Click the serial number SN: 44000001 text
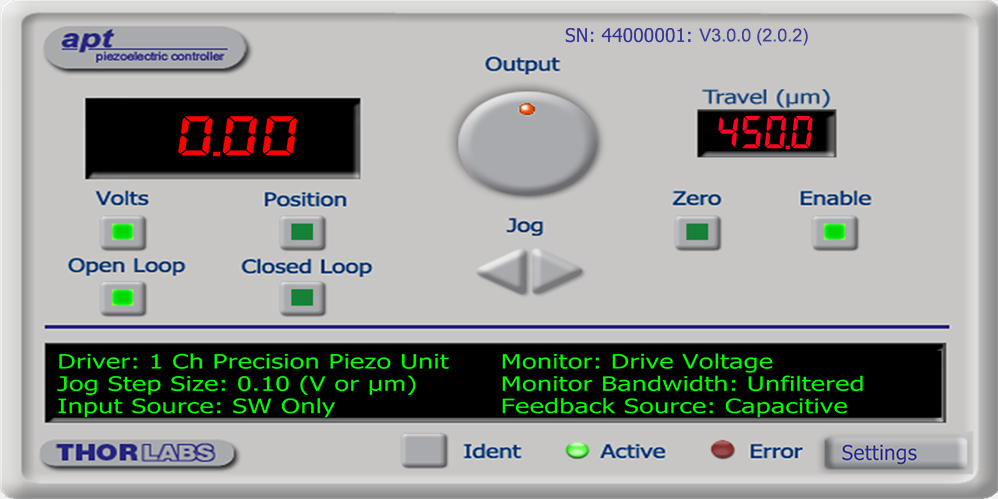 coord(628,36)
